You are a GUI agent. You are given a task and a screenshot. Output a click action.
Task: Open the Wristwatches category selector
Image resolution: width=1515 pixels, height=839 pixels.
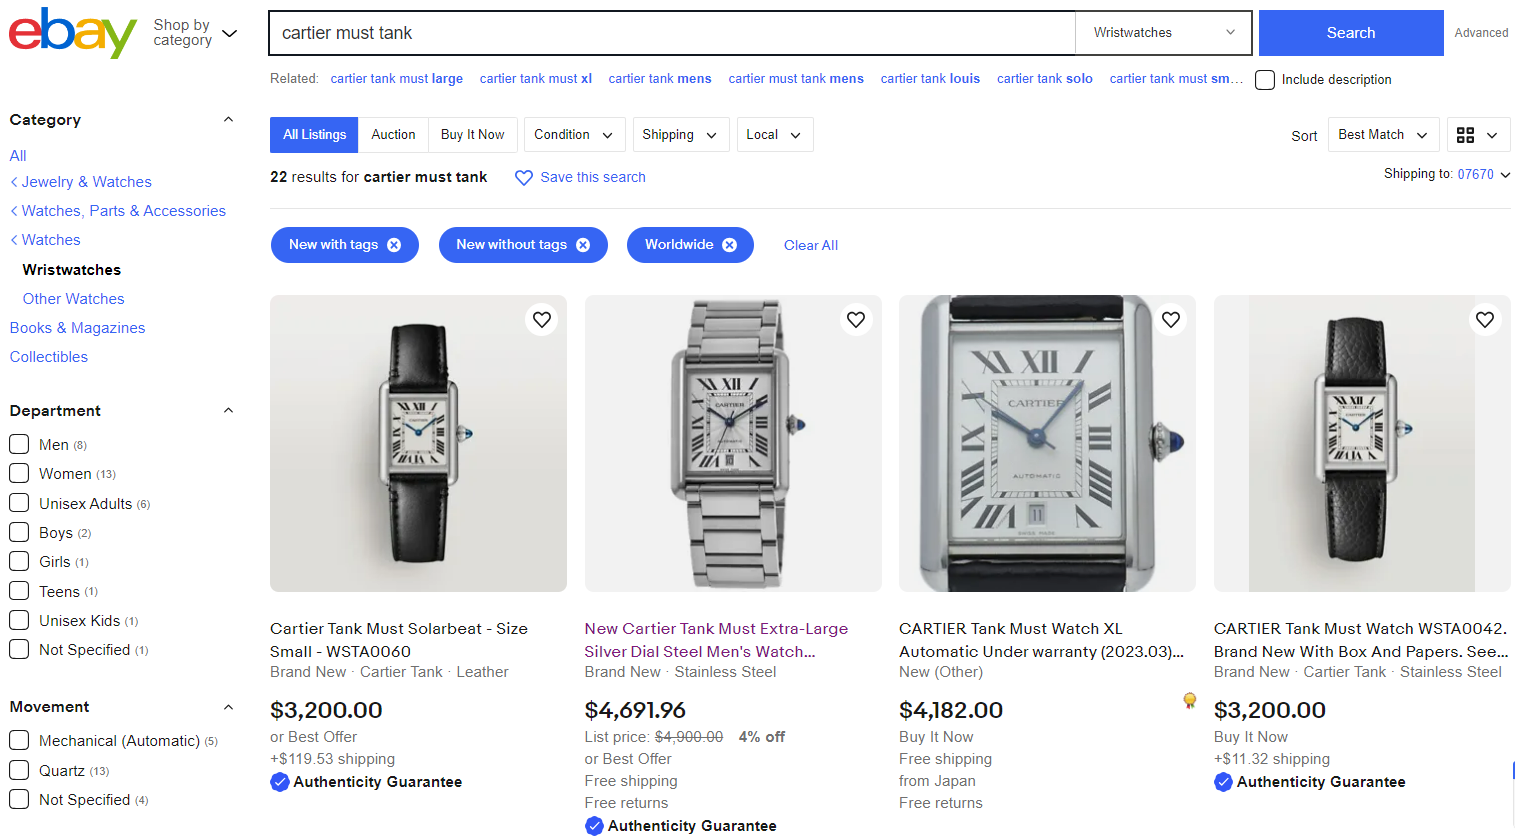[1163, 32]
